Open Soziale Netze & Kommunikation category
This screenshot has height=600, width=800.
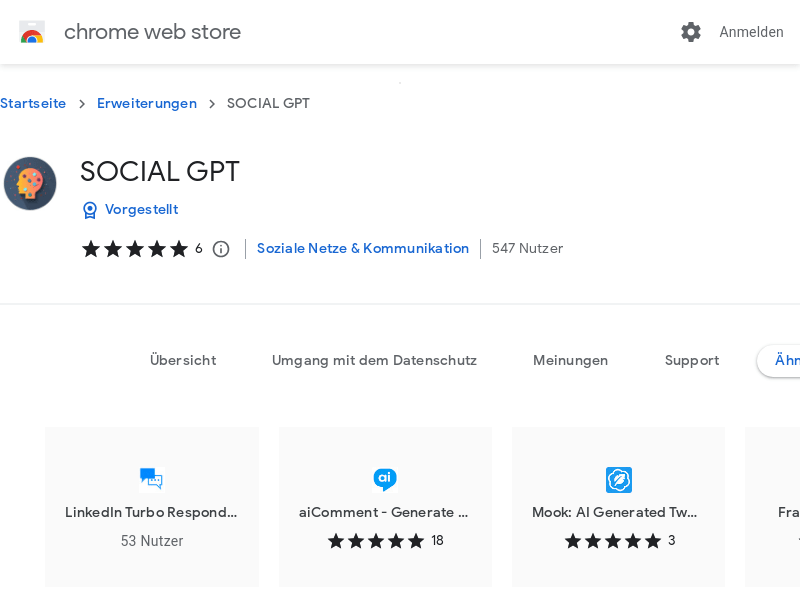click(363, 248)
